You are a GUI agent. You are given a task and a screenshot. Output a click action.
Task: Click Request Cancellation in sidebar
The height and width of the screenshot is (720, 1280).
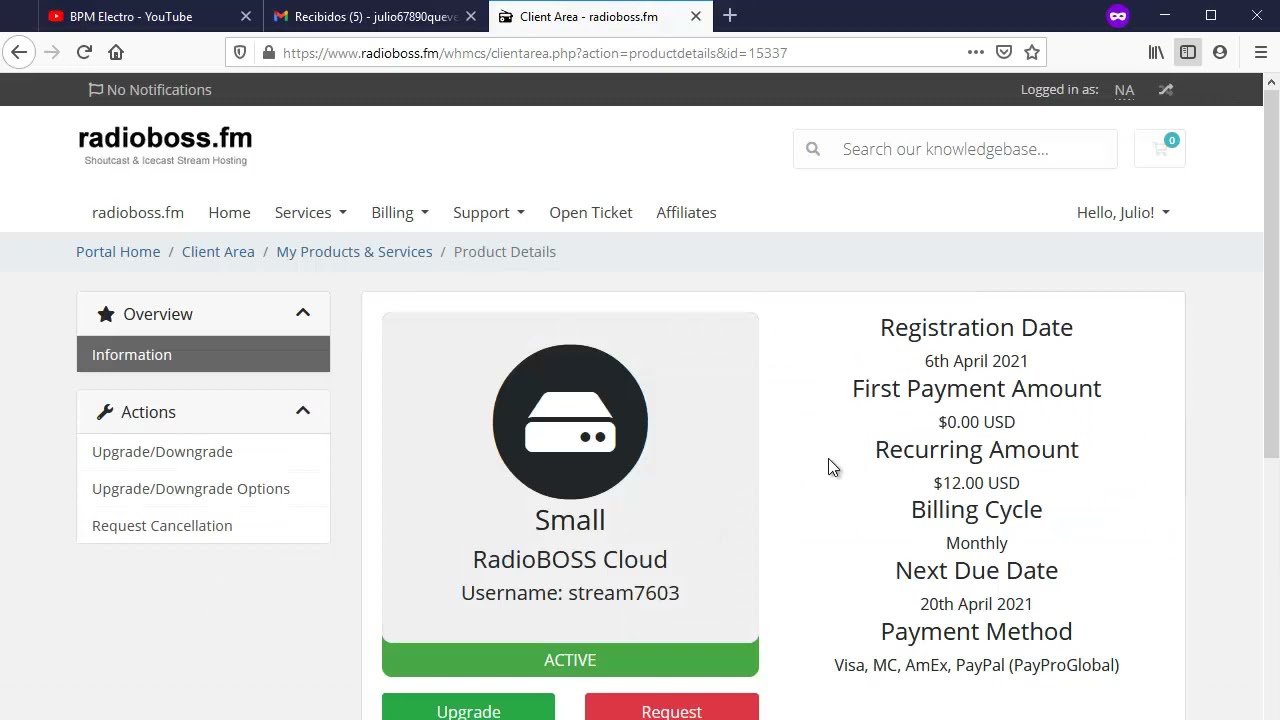click(203, 526)
